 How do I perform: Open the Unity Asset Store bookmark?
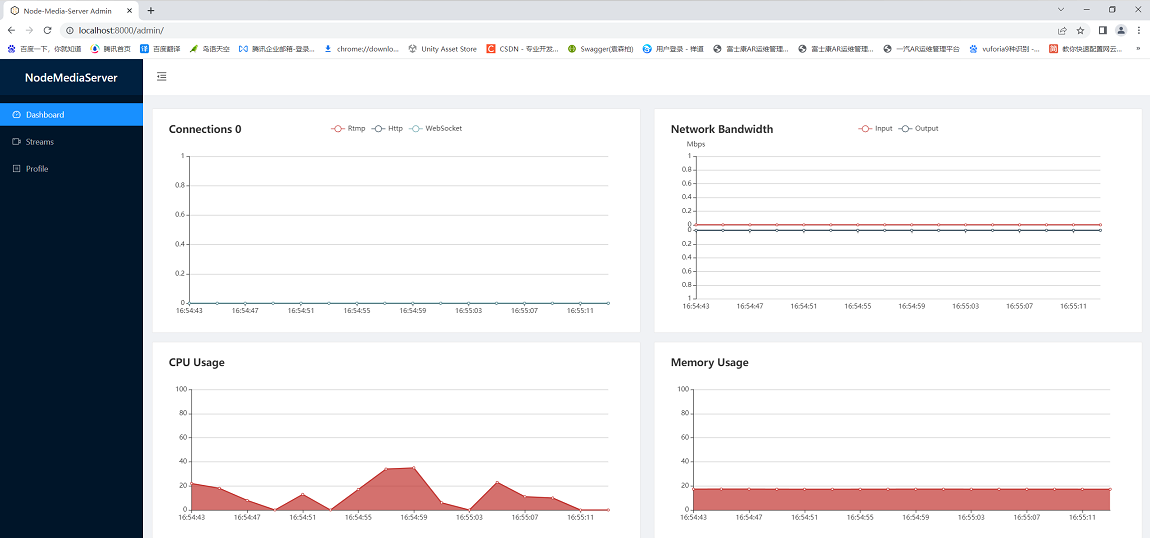pyautogui.click(x=443, y=48)
